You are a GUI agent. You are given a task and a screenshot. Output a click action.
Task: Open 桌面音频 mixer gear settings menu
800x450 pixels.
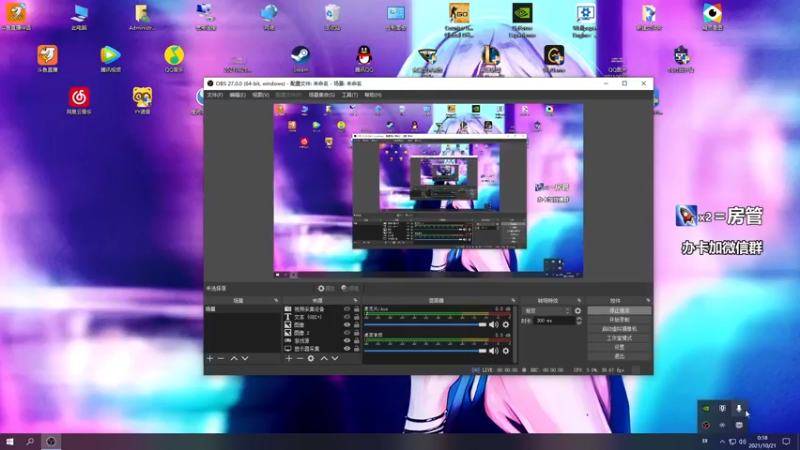506,351
